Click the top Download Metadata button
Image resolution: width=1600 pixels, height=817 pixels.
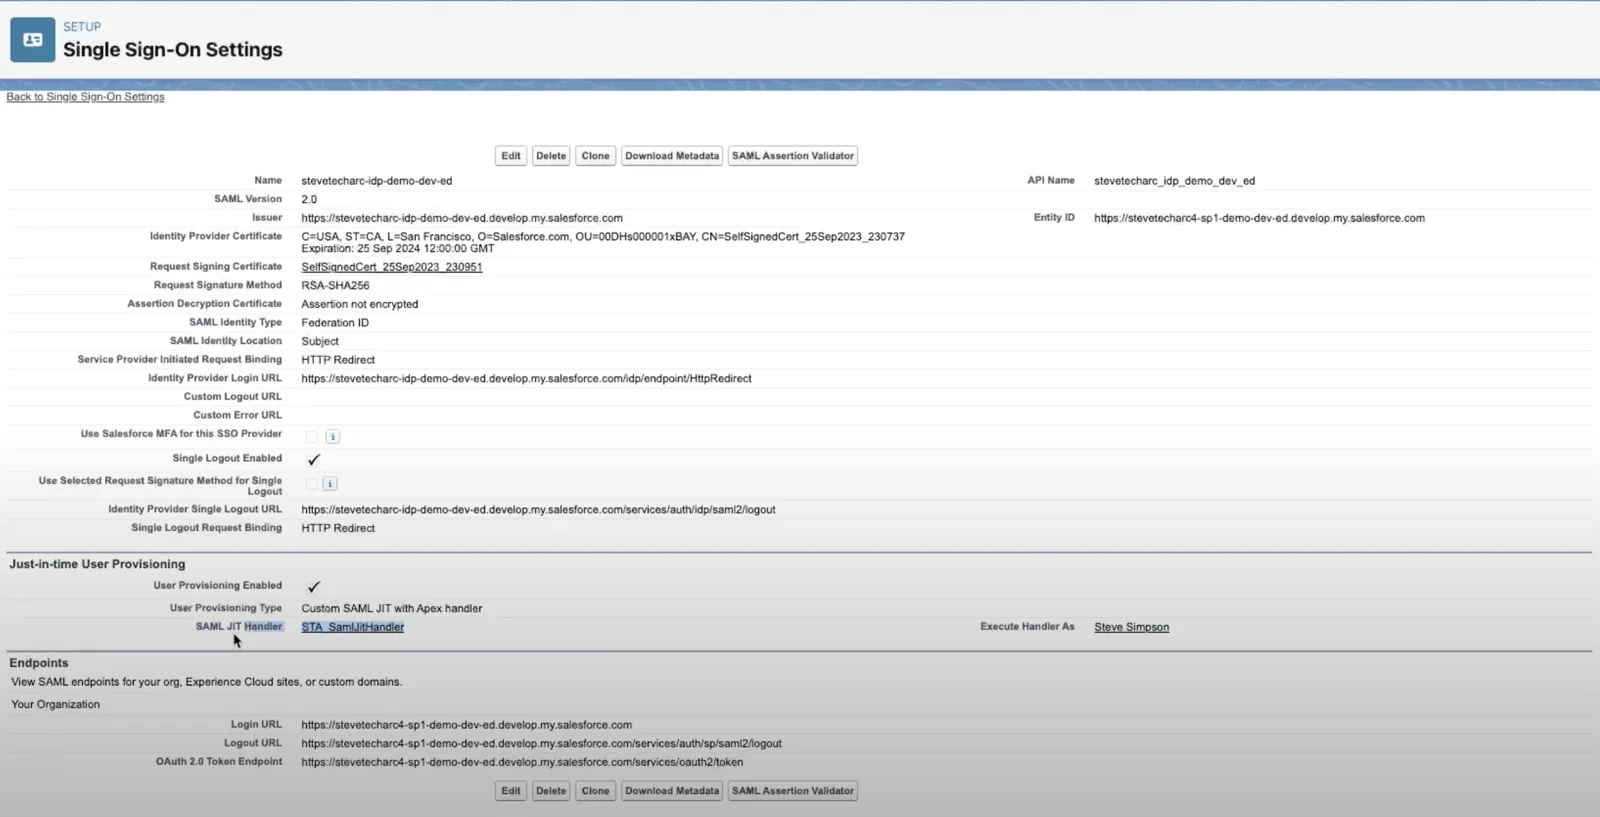pyautogui.click(x=672, y=156)
